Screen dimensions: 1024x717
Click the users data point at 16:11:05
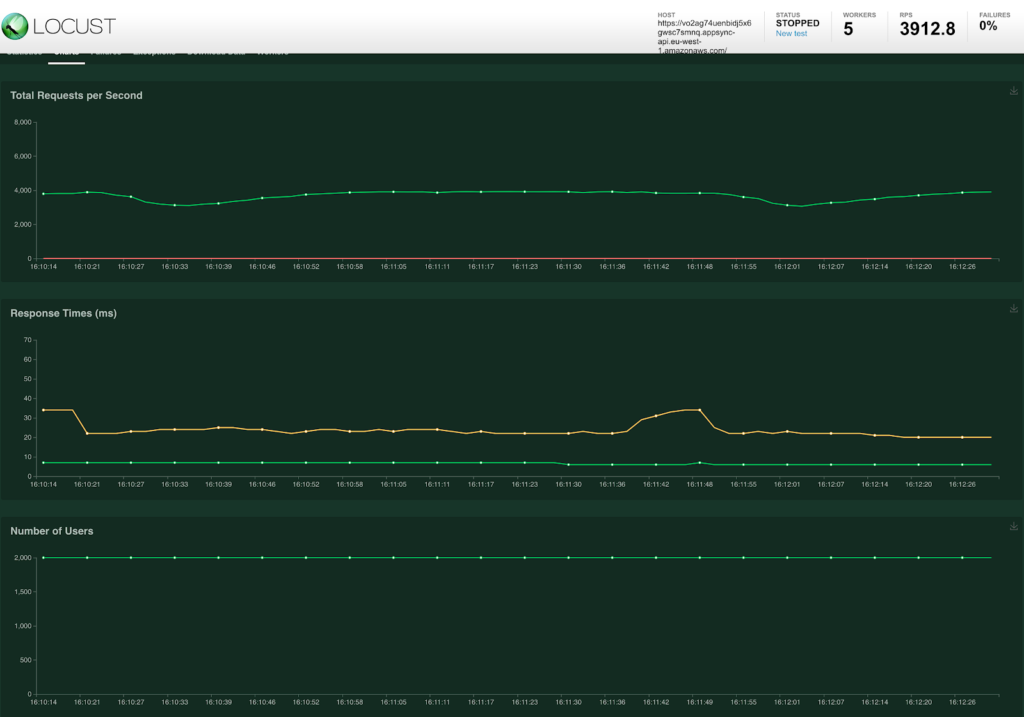pos(393,558)
